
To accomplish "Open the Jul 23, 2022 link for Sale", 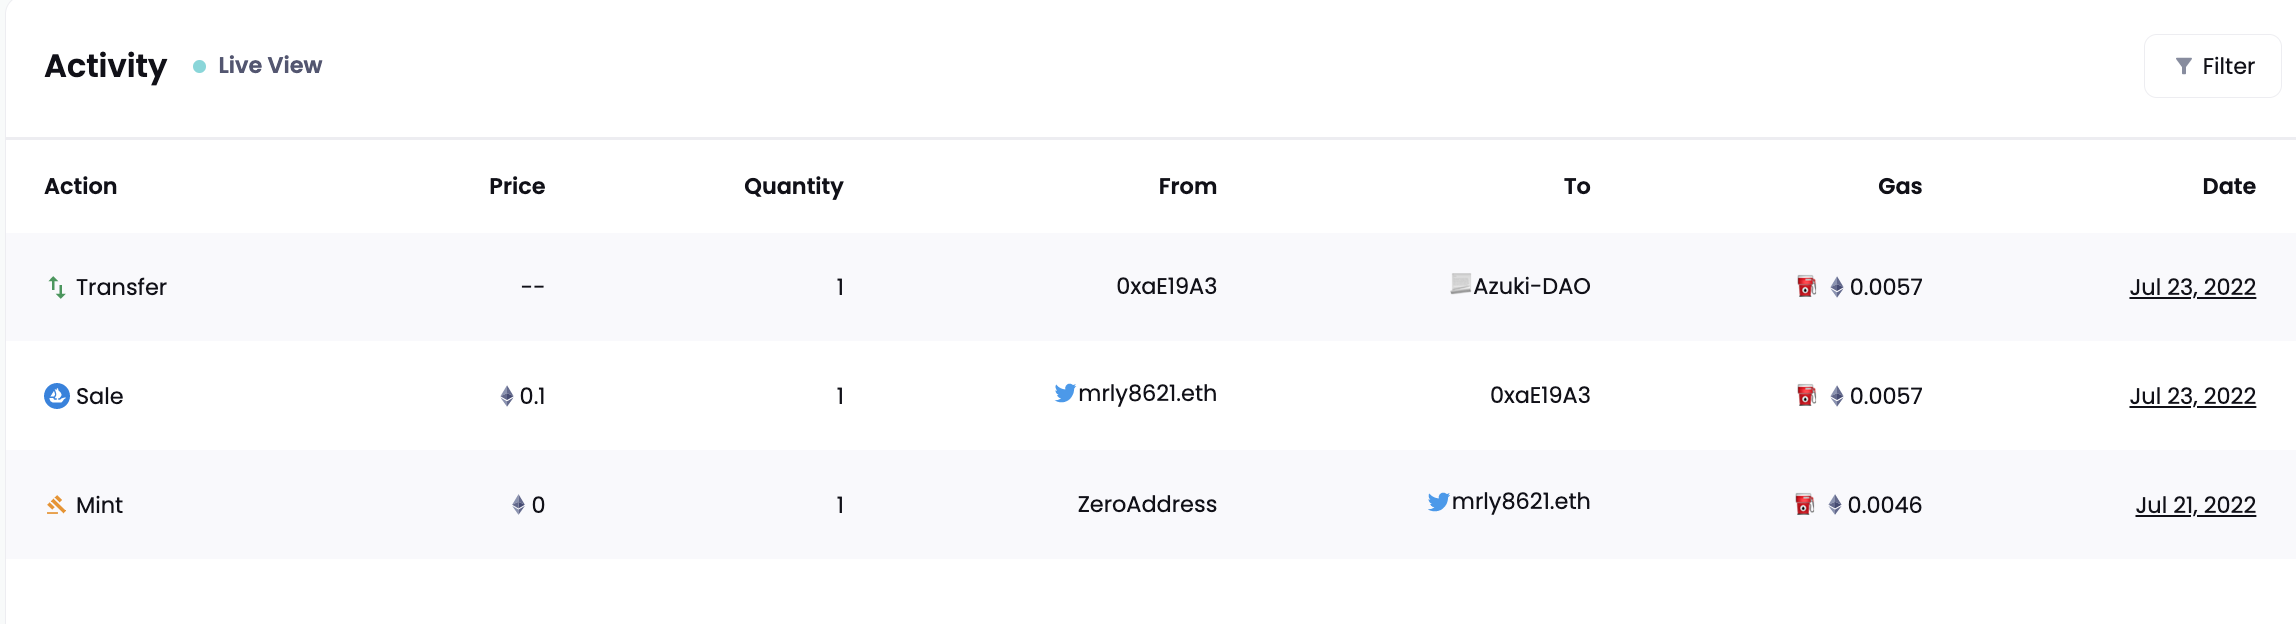I will (x=2192, y=396).
